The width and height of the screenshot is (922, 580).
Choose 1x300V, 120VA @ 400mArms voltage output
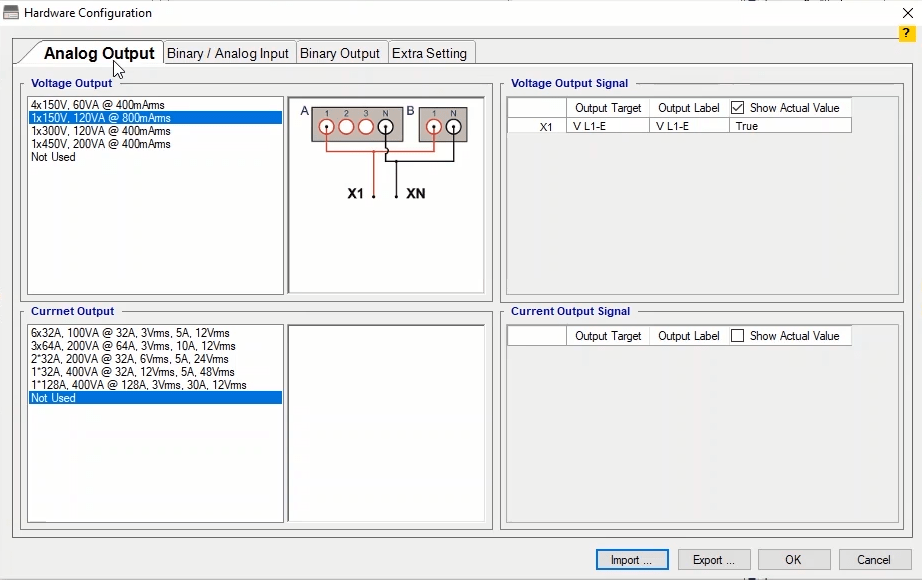[101, 131]
